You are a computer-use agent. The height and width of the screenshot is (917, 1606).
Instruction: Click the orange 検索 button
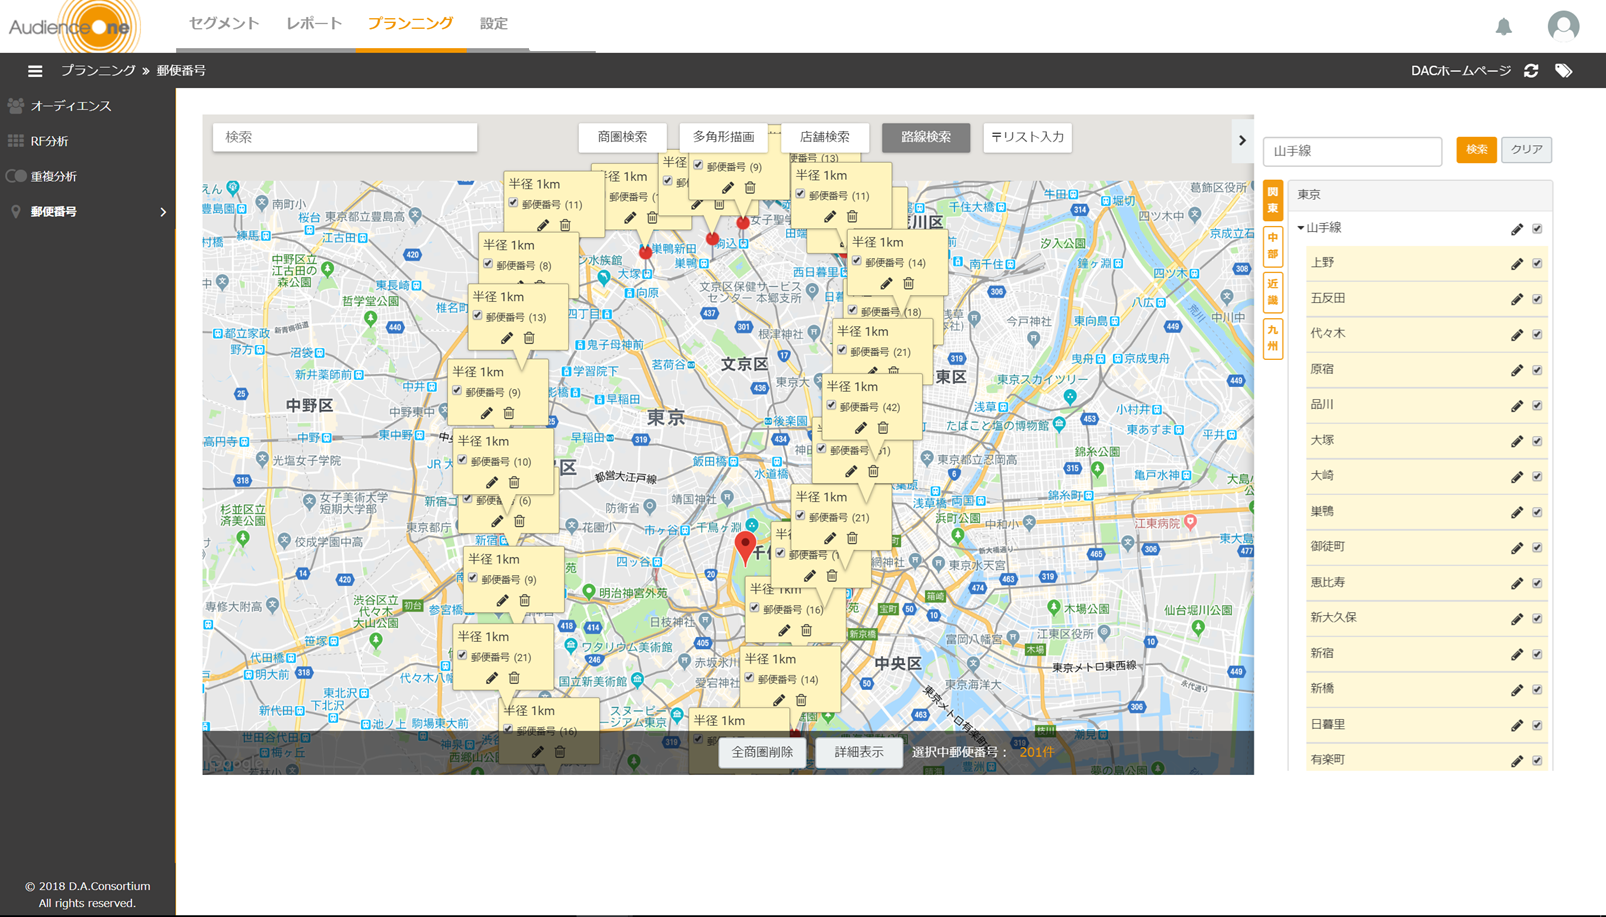pyautogui.click(x=1476, y=150)
